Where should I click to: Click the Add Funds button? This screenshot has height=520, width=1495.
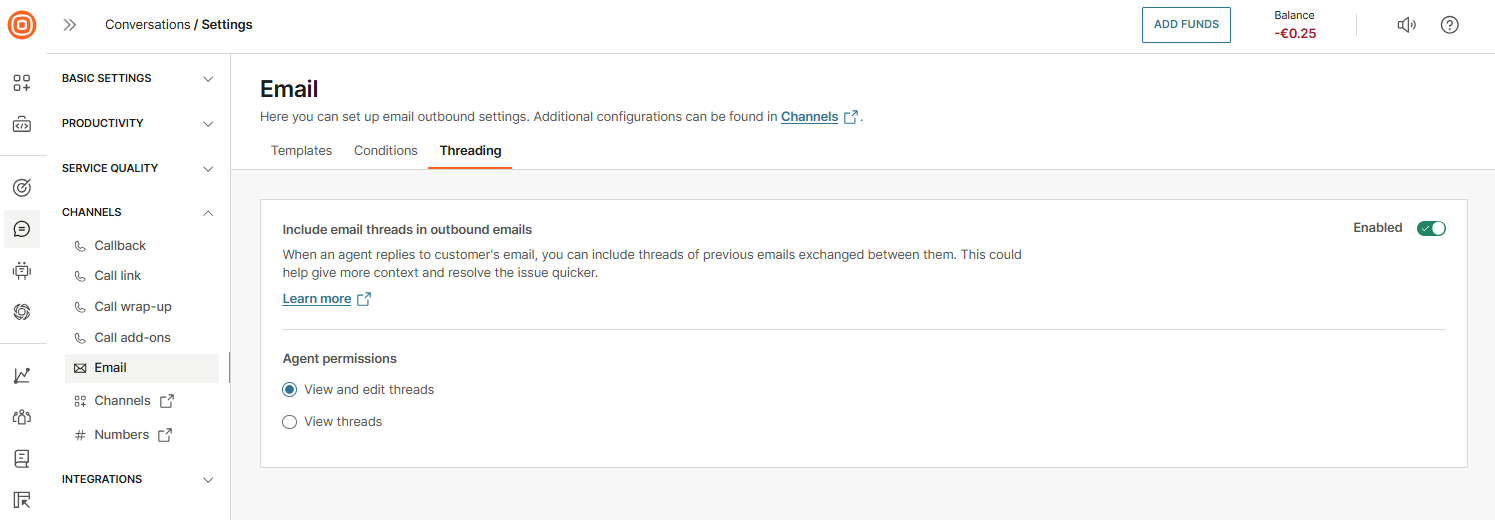[x=1186, y=25]
